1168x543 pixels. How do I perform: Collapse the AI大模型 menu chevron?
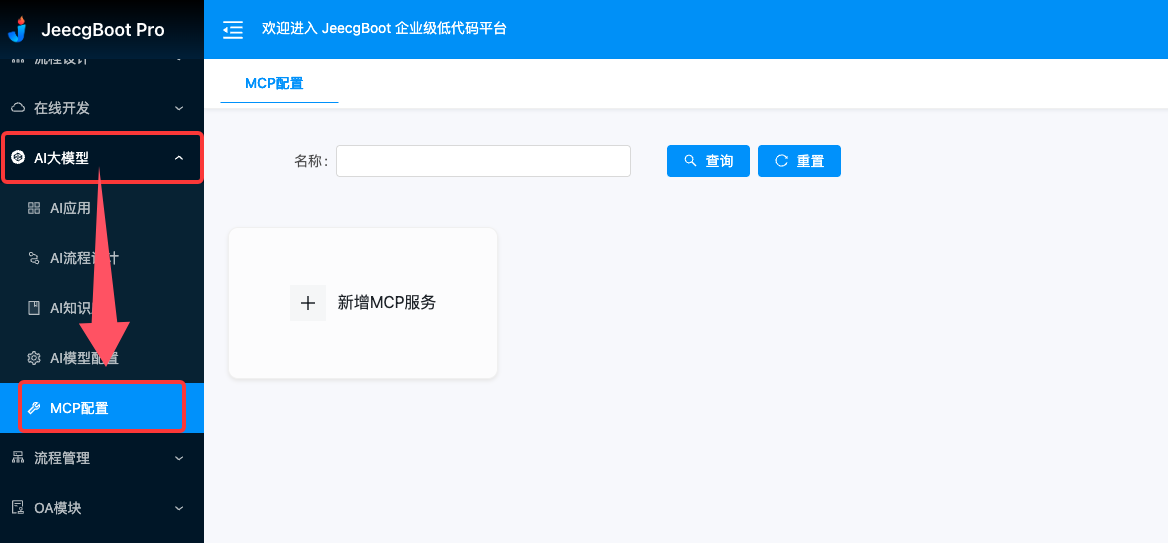[x=179, y=158]
